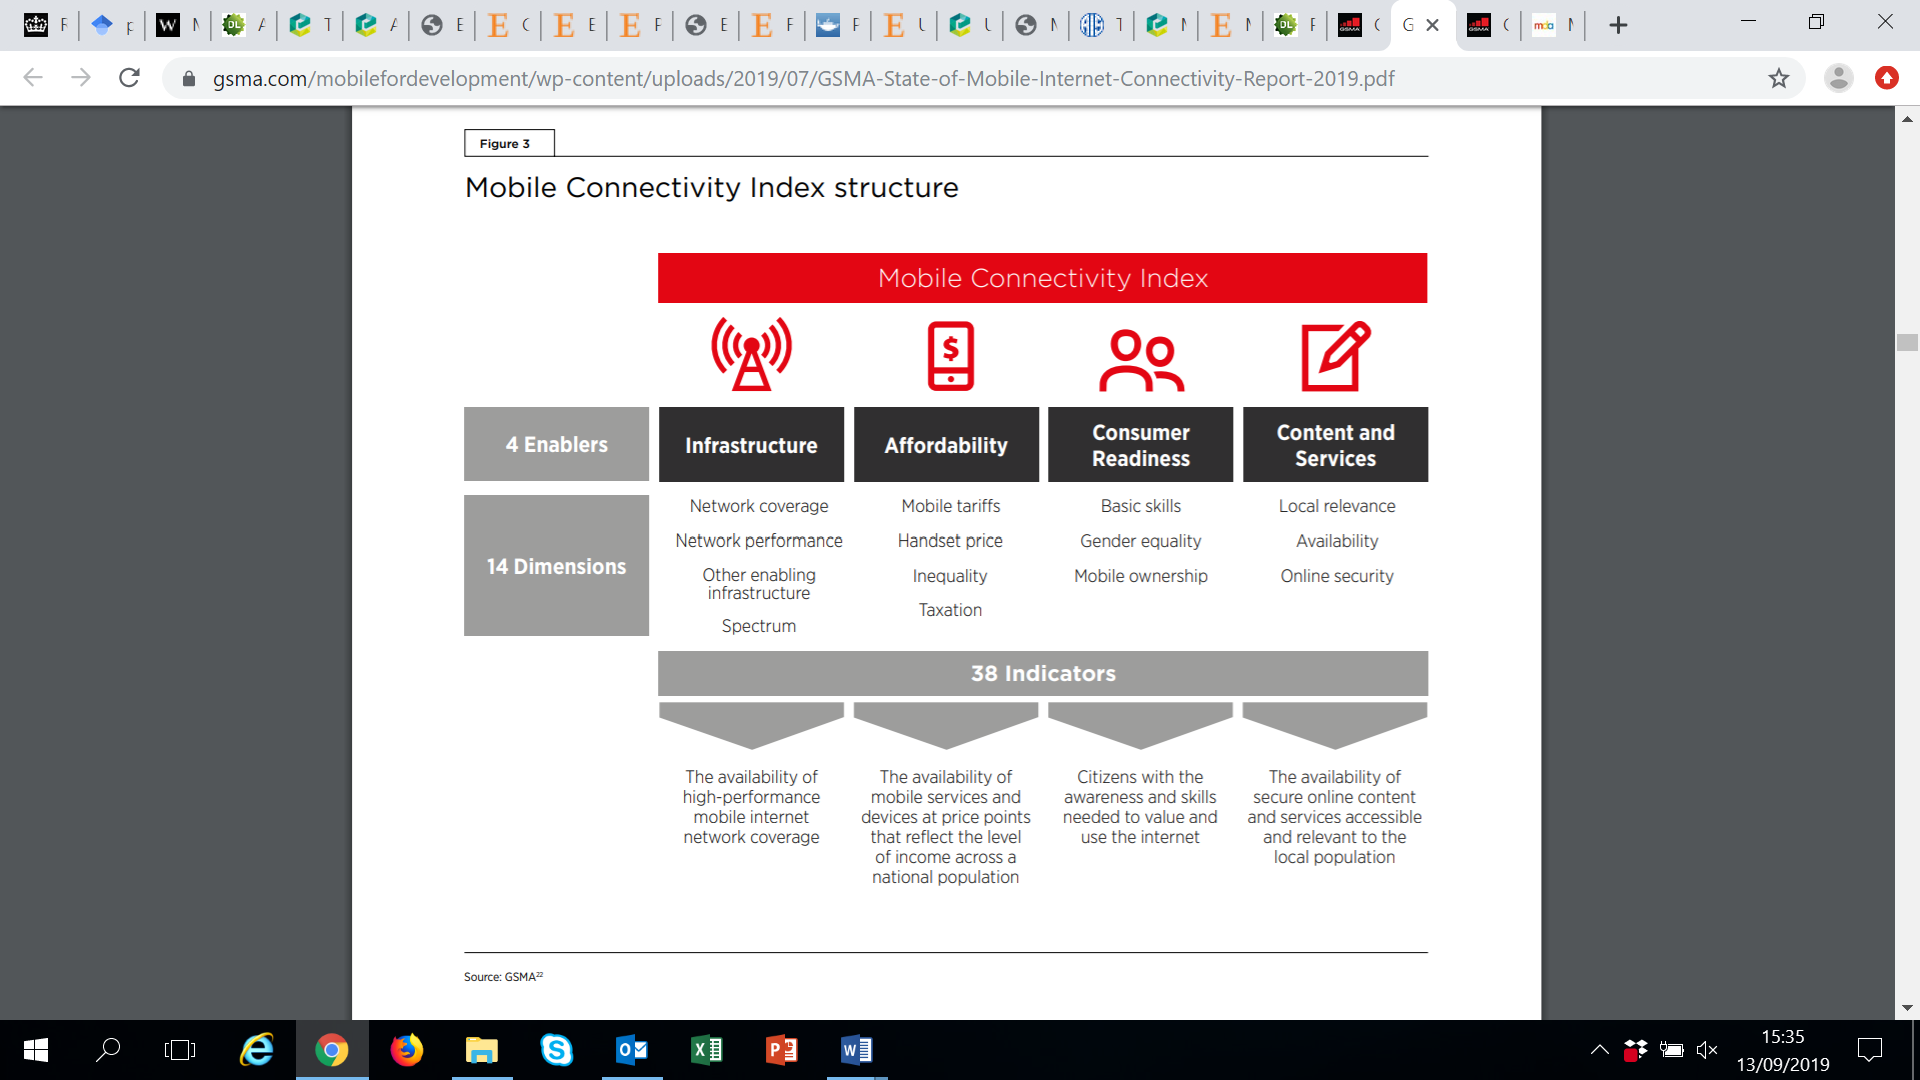Open Microsoft Word from the taskbar
This screenshot has width=1920, height=1080.
(x=857, y=1050)
